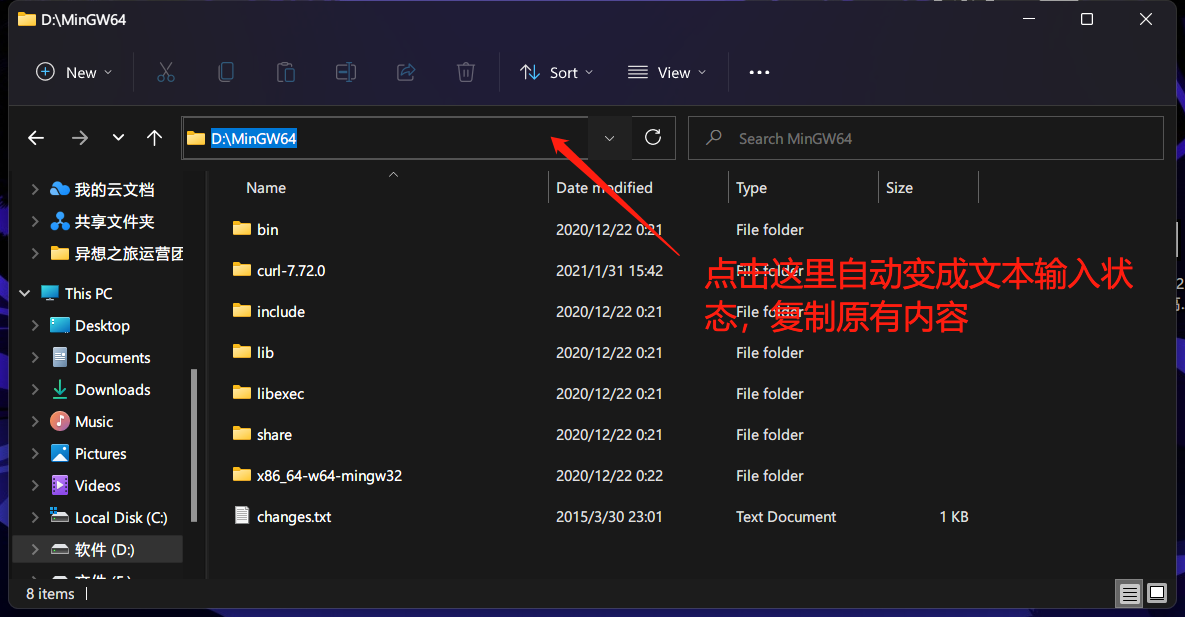This screenshot has height=617, width=1185.
Task: Sort files by Name column header
Action: tap(266, 188)
